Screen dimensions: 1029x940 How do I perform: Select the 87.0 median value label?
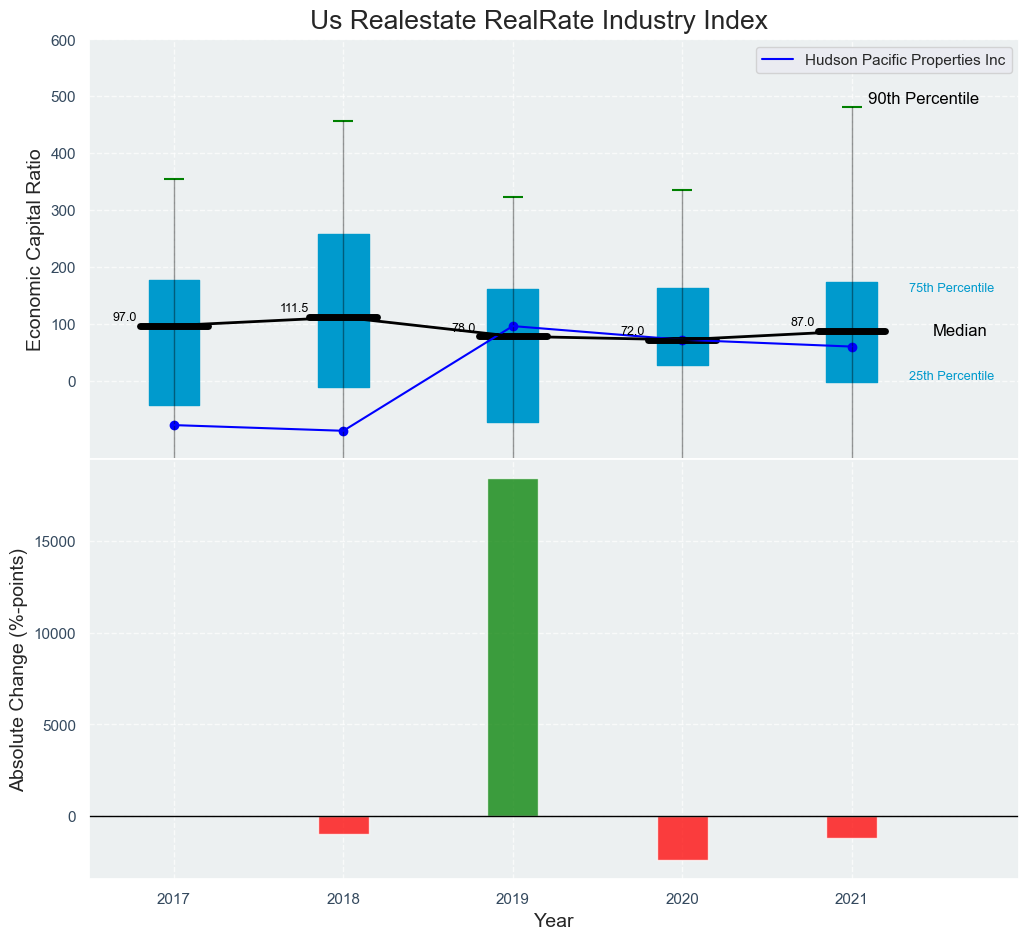[802, 322]
